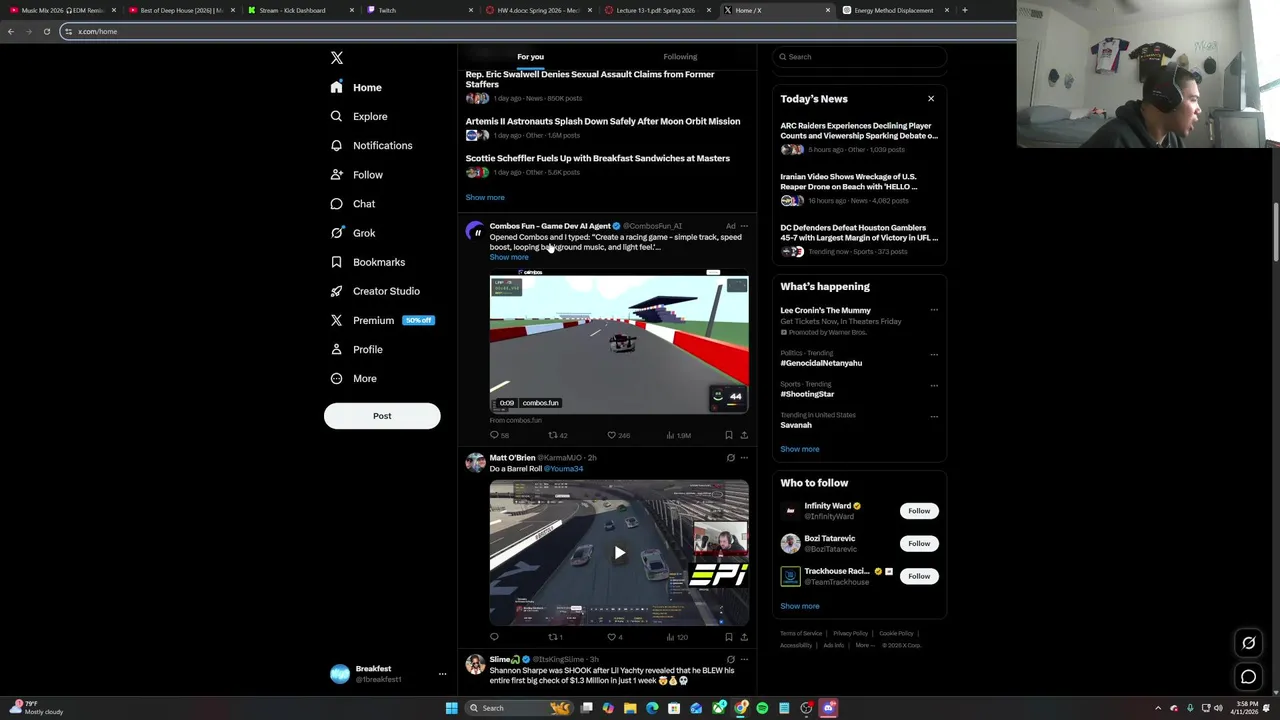The height and width of the screenshot is (720, 1280).
Task: Expand Combos Fun post with Show more
Action: [x=509, y=257]
